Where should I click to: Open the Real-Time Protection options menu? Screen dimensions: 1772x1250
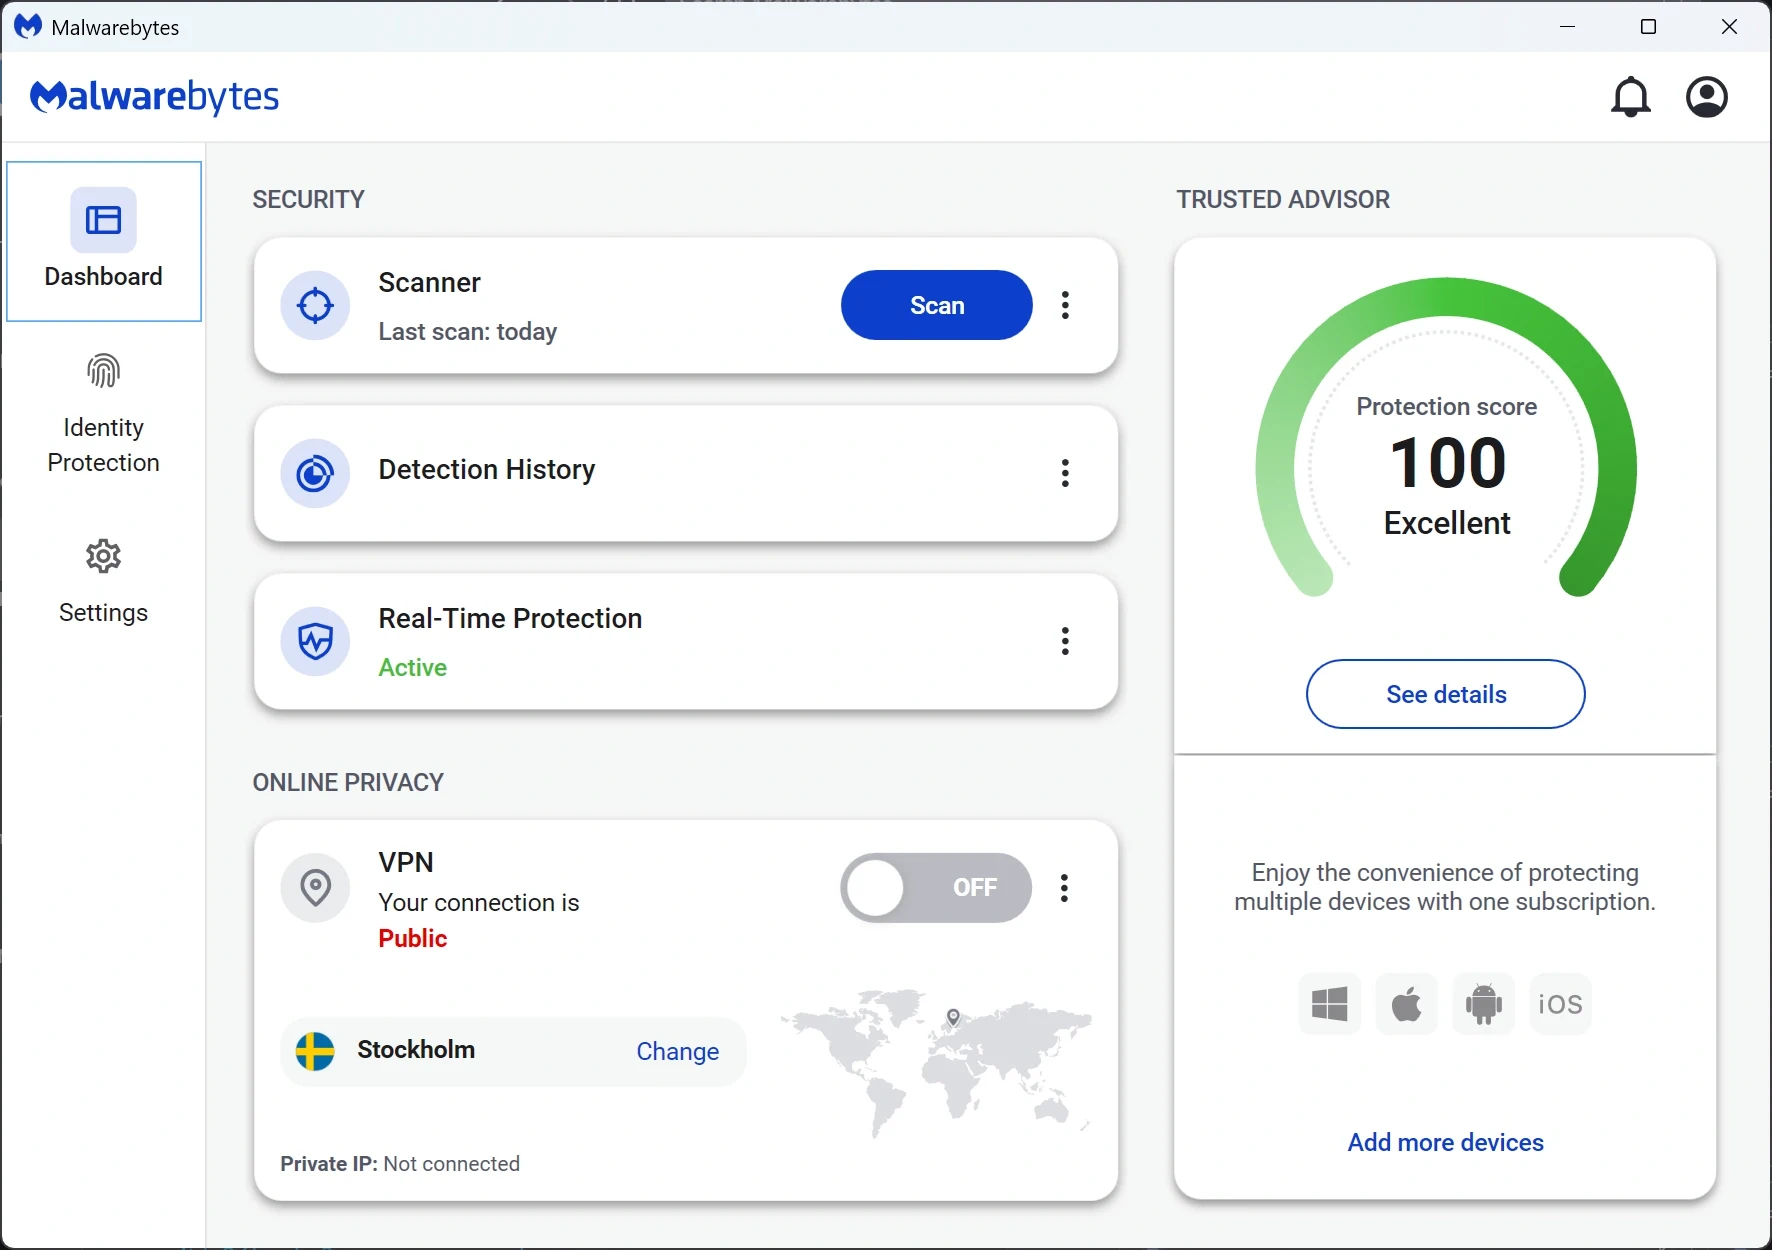1066,641
